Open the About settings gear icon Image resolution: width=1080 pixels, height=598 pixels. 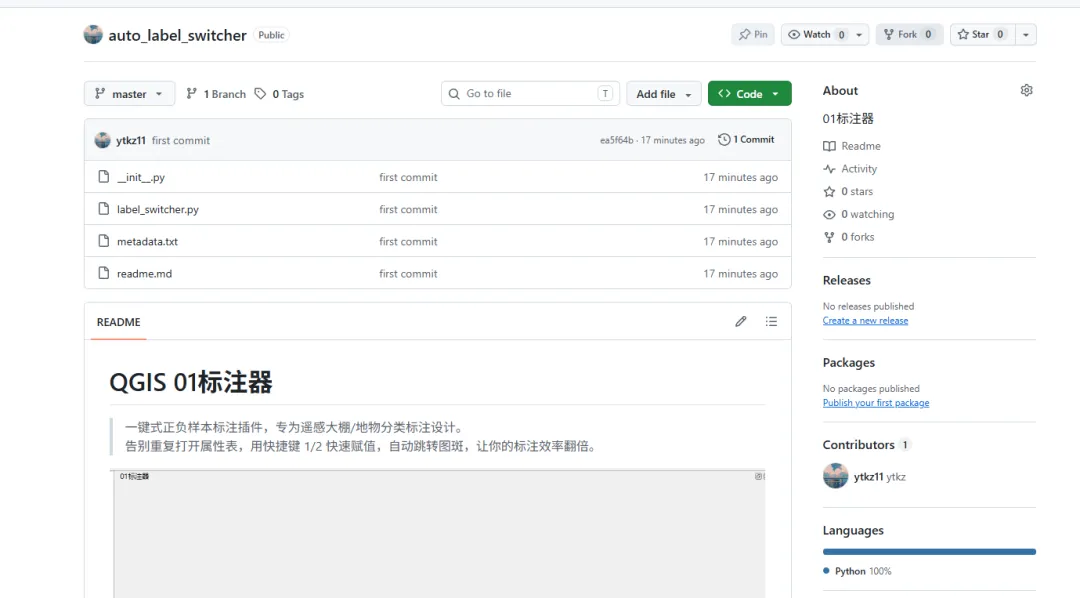(x=1026, y=90)
